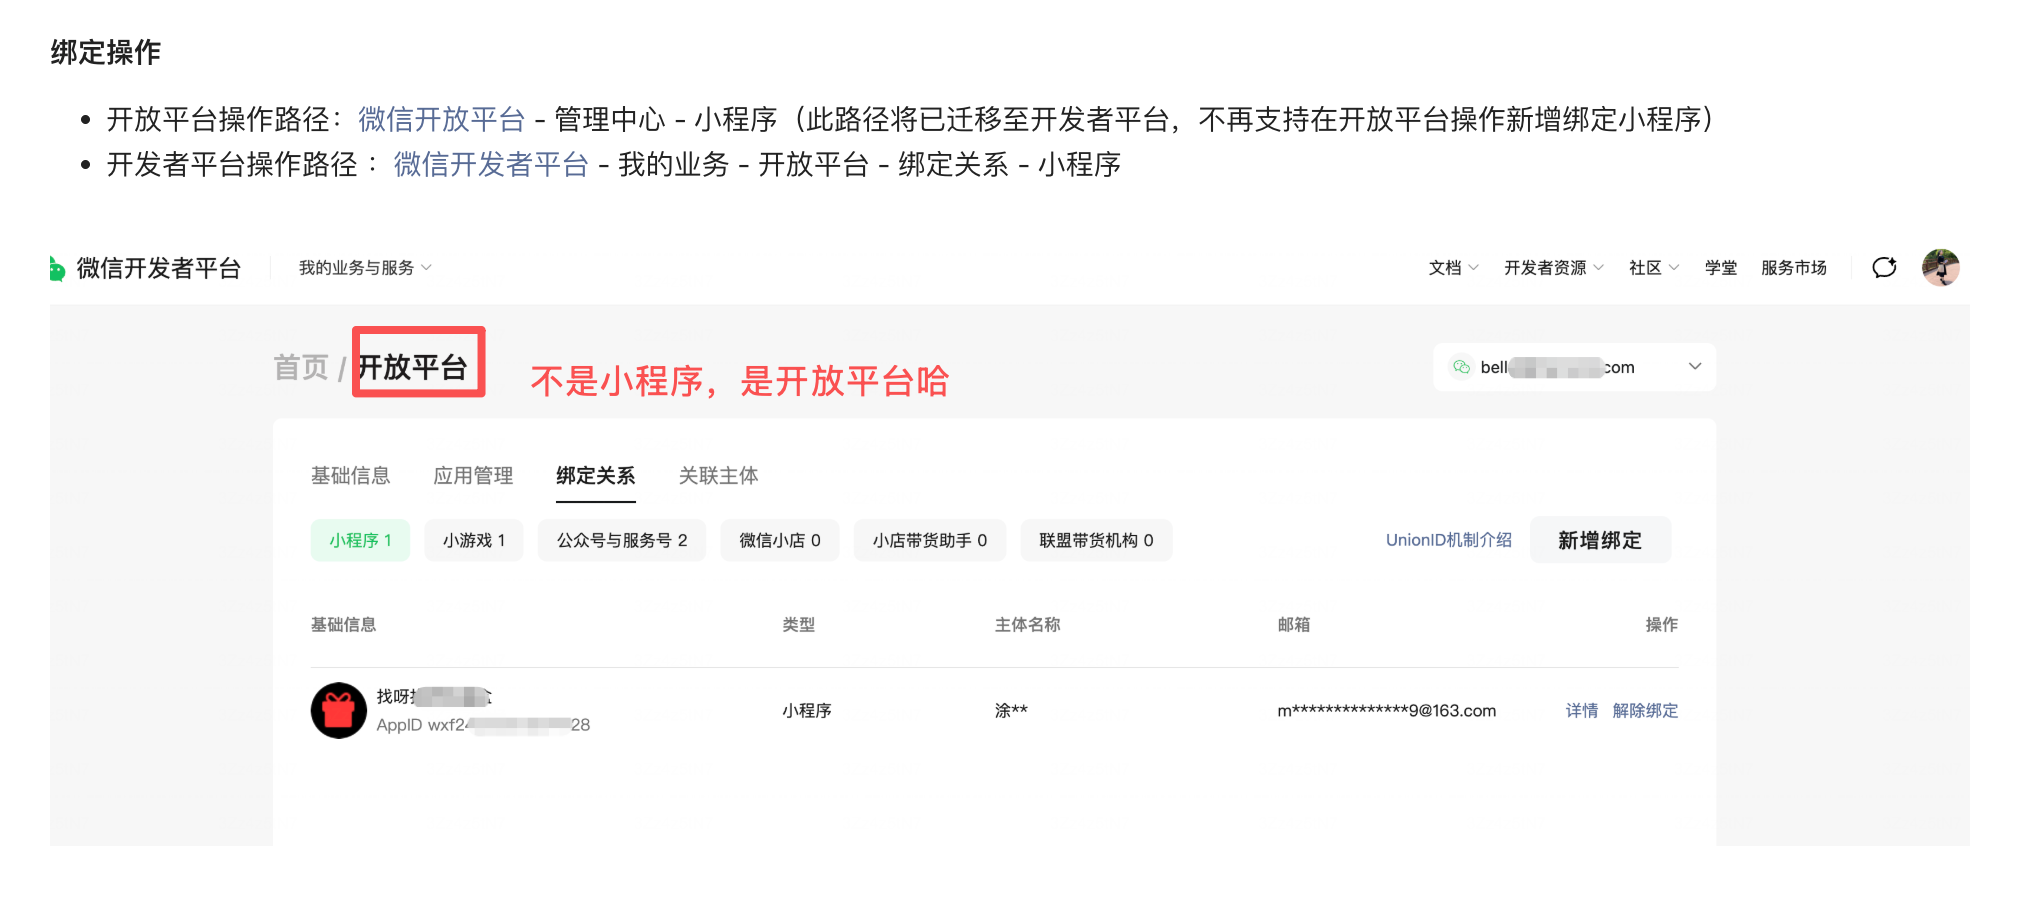Expand the 开发者资源 dropdown menu

point(1553,268)
